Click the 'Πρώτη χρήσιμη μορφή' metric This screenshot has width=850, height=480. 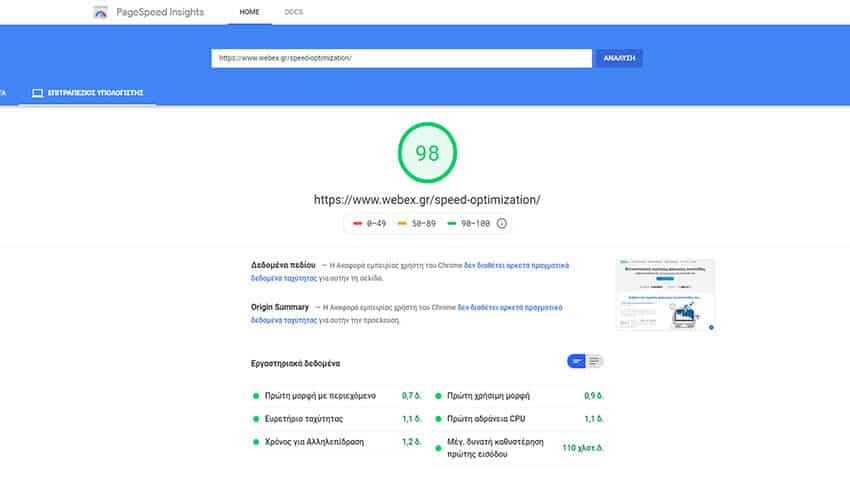coord(488,396)
